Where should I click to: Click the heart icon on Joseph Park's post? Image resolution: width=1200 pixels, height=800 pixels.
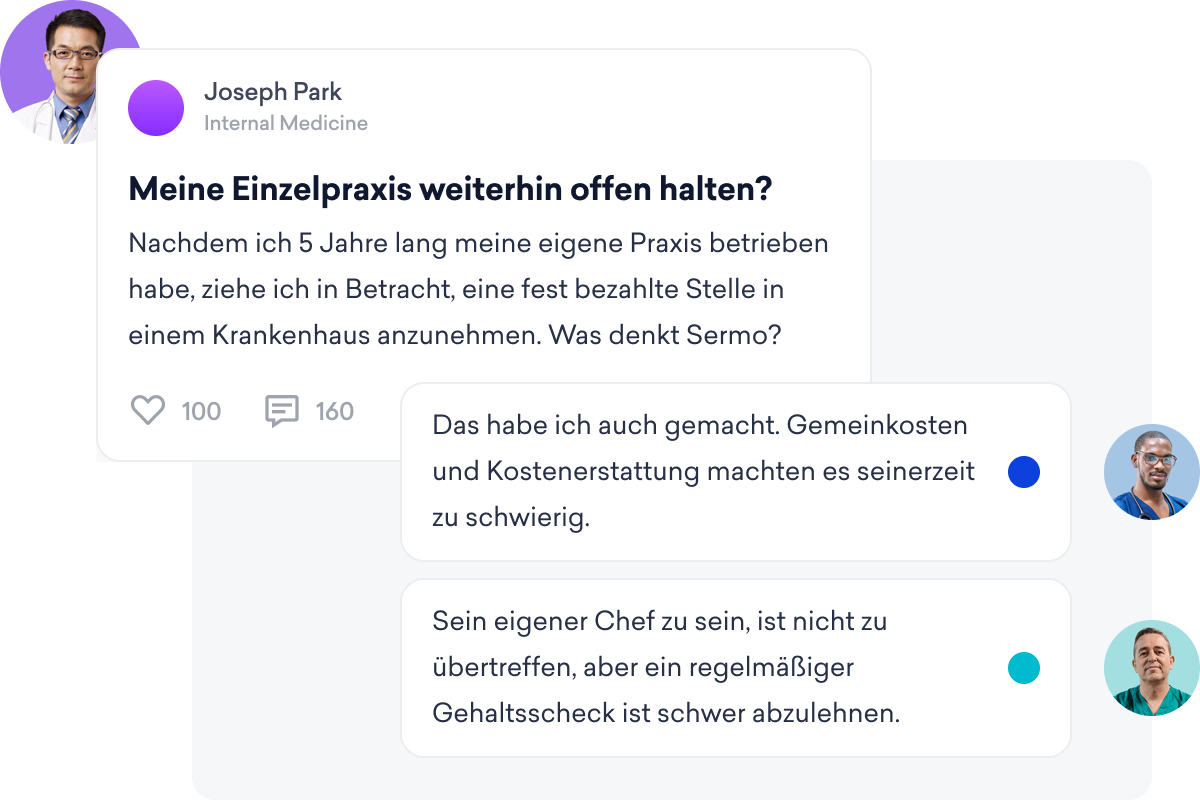click(x=148, y=410)
